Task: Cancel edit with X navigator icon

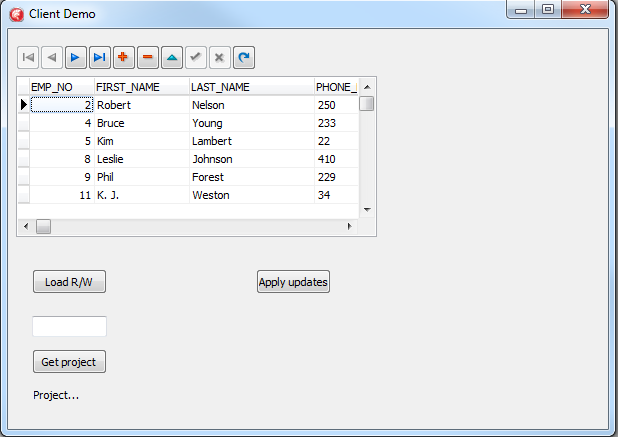Action: pos(220,58)
